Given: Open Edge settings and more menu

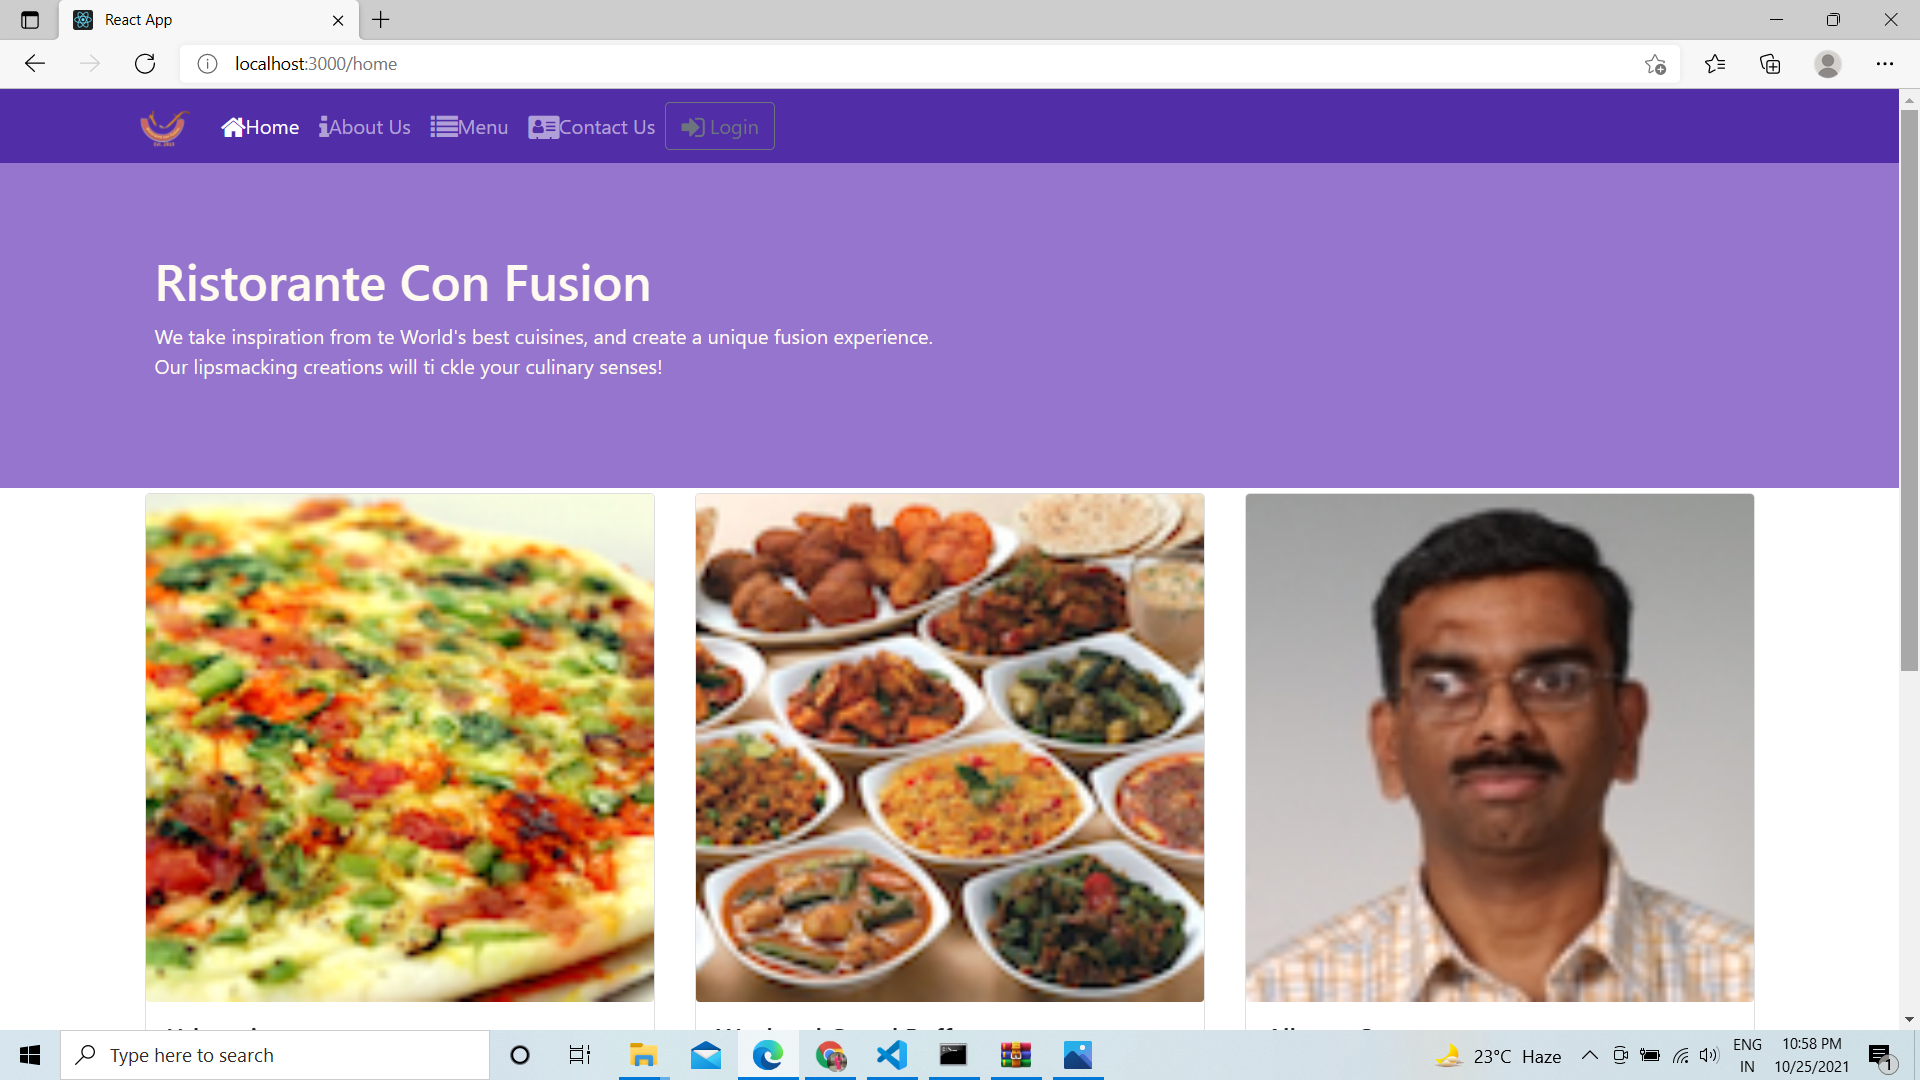Looking at the screenshot, I should [1885, 64].
